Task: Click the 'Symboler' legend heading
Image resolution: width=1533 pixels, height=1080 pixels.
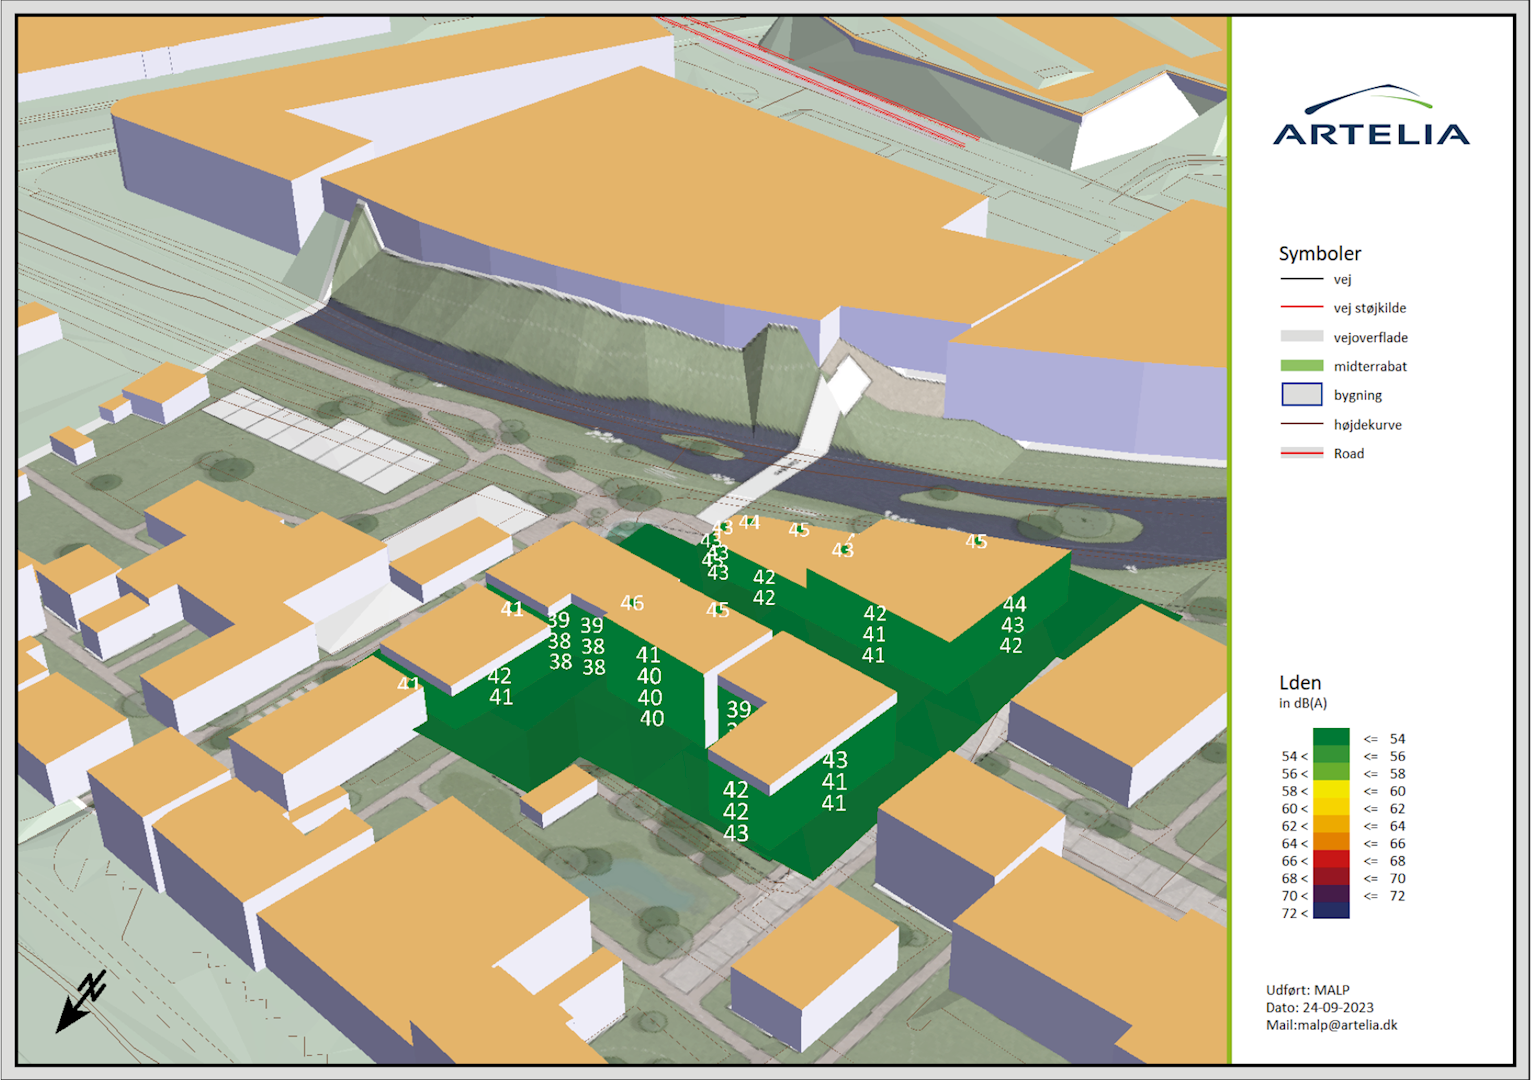Action: (1319, 254)
